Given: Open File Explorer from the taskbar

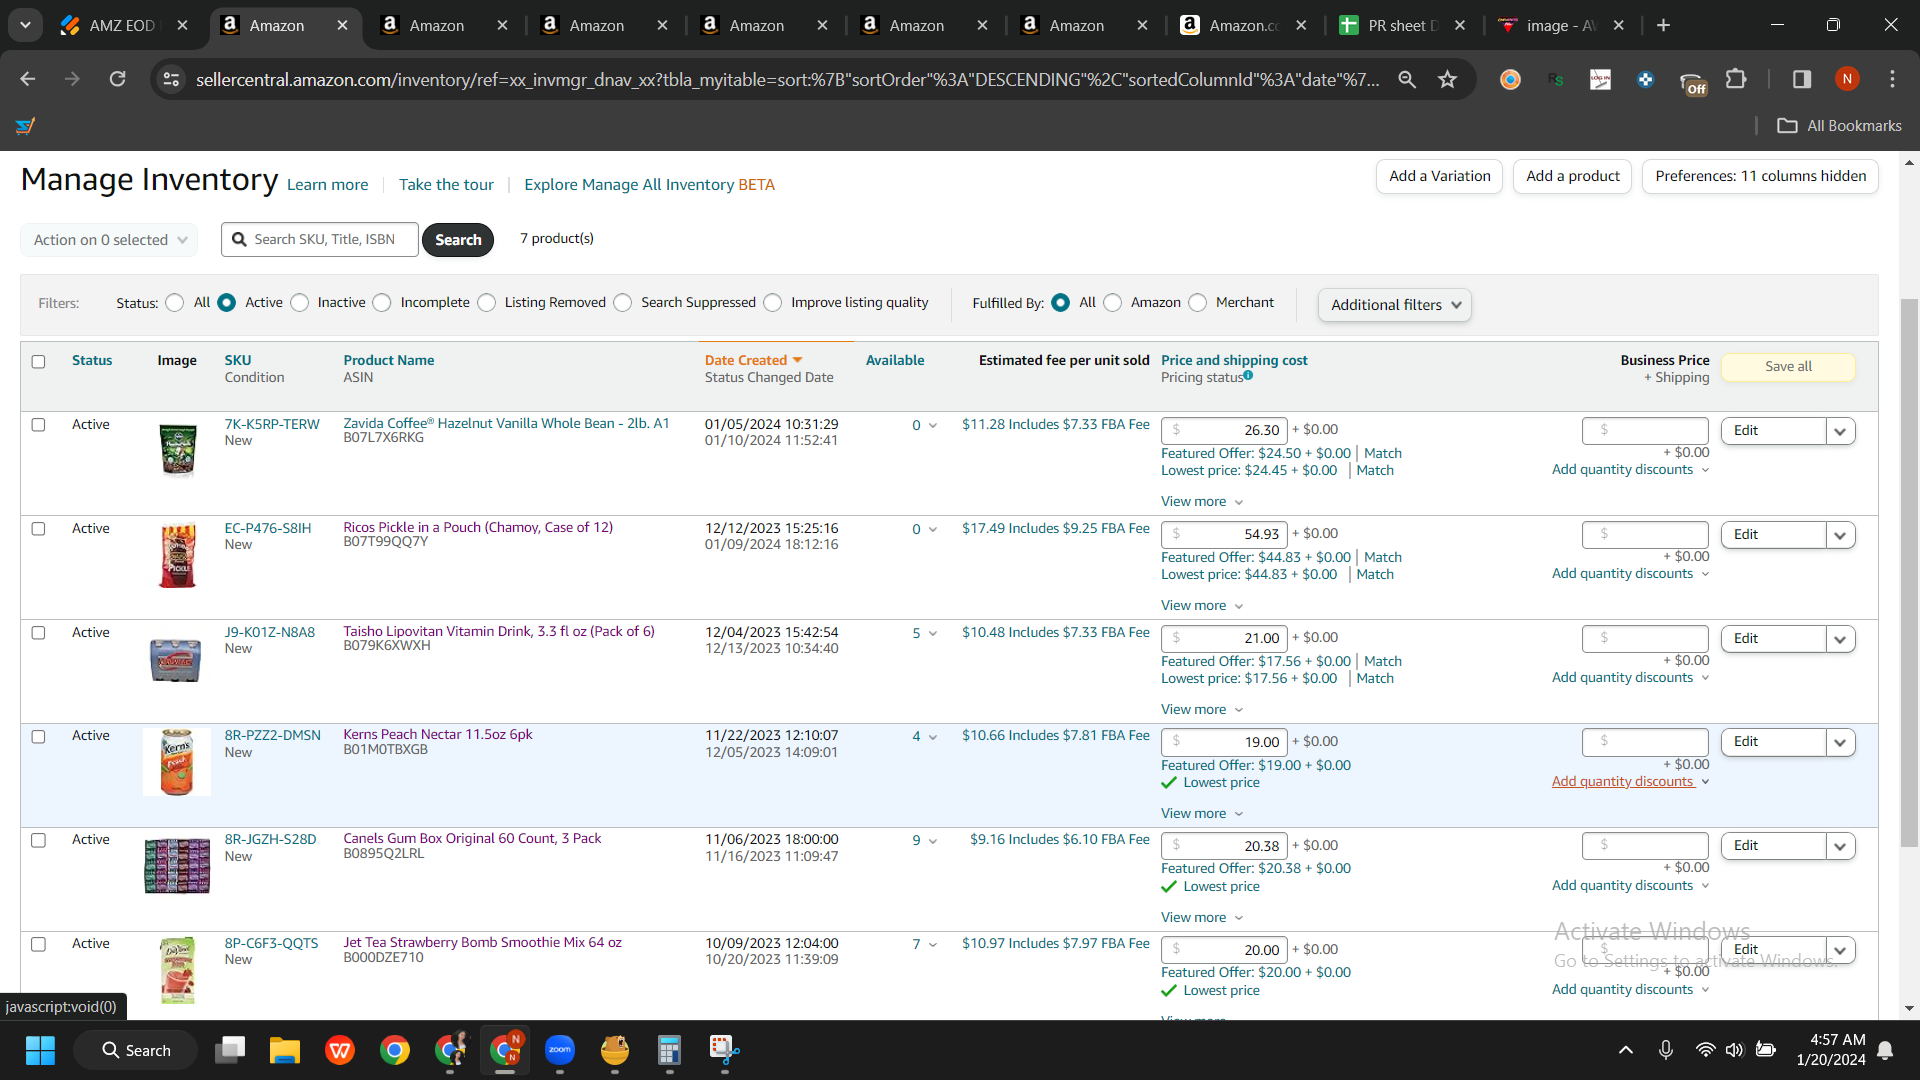Looking at the screenshot, I should click(x=285, y=1050).
